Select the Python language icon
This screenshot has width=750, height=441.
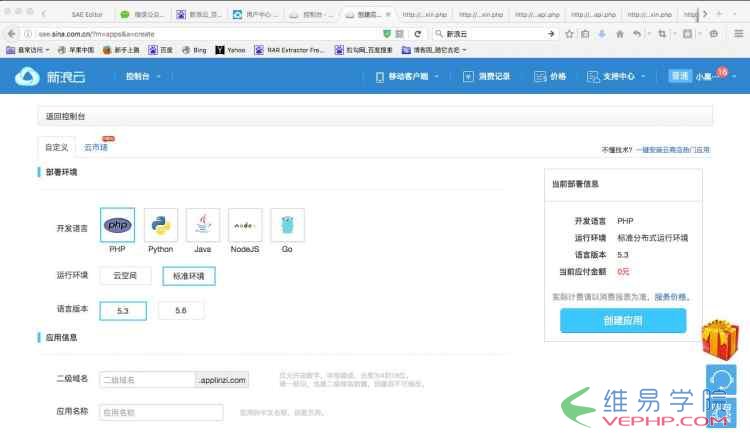point(161,225)
